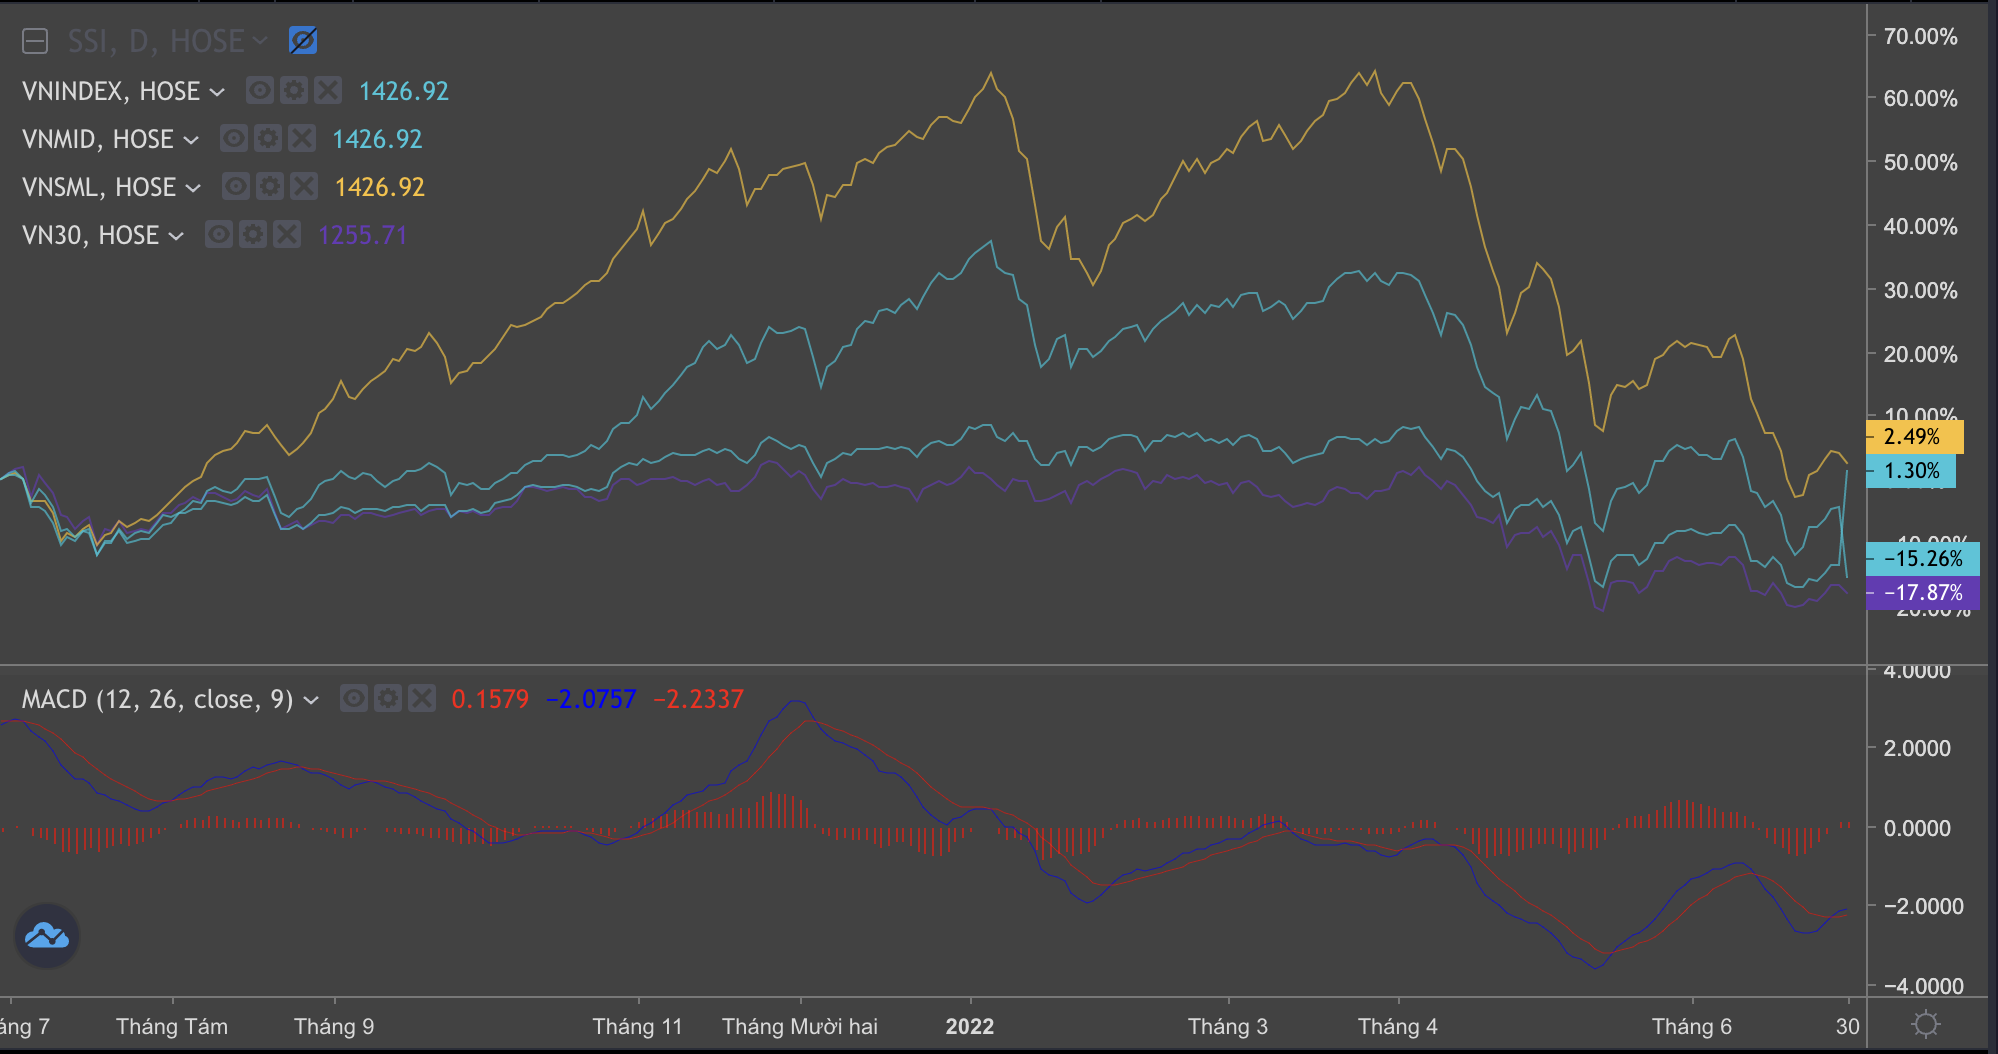The image size is (1998, 1054).
Task: Toggle visibility eye for VNSML line
Action: (x=235, y=187)
